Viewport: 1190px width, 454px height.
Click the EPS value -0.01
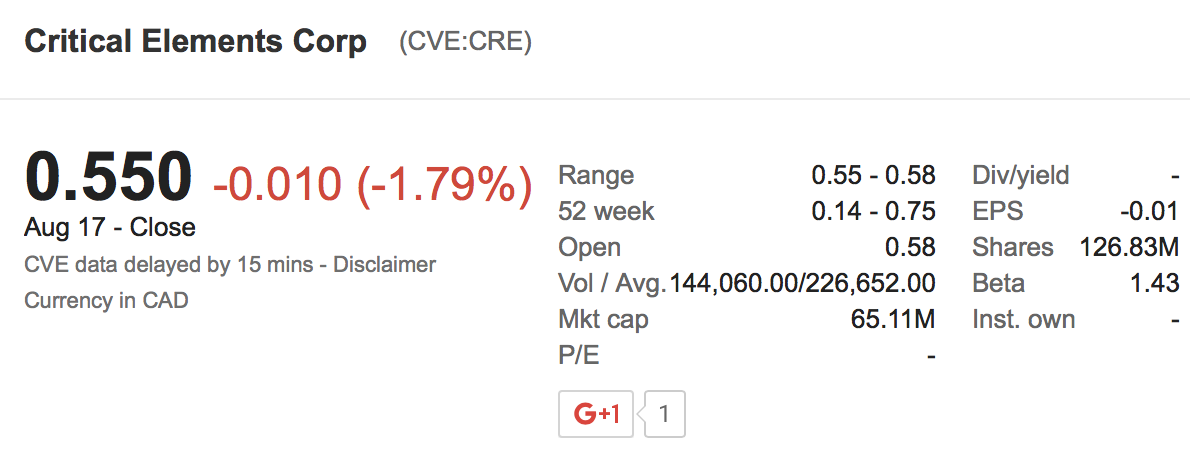point(1150,212)
